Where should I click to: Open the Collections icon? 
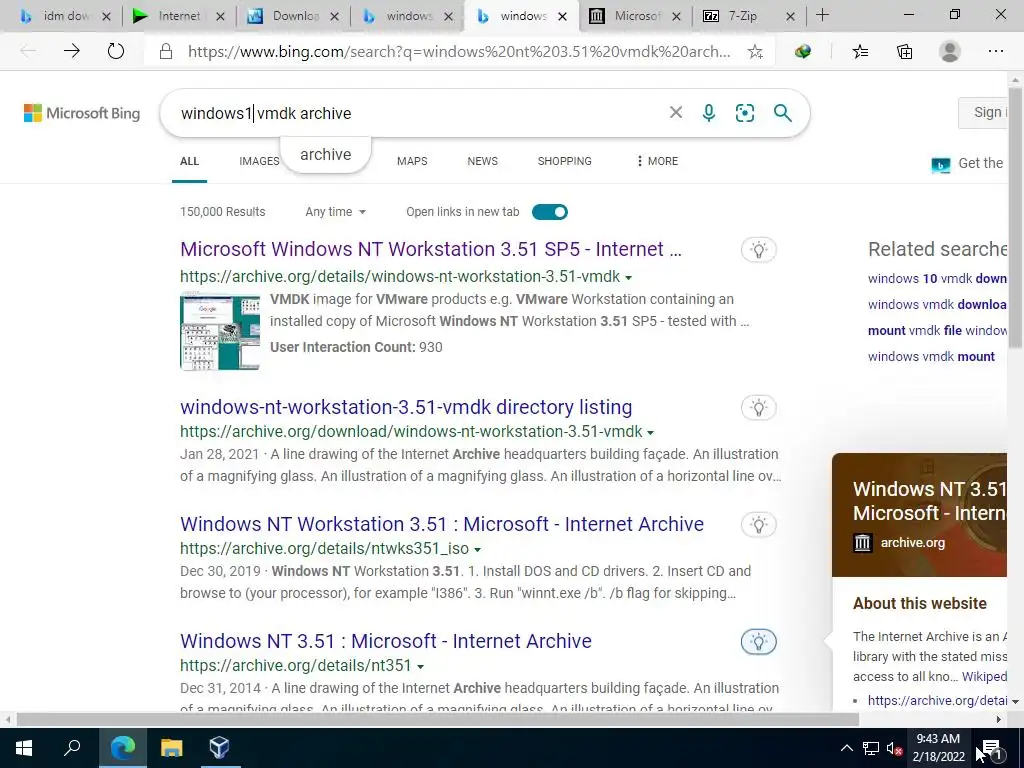pyautogui.click(x=904, y=52)
